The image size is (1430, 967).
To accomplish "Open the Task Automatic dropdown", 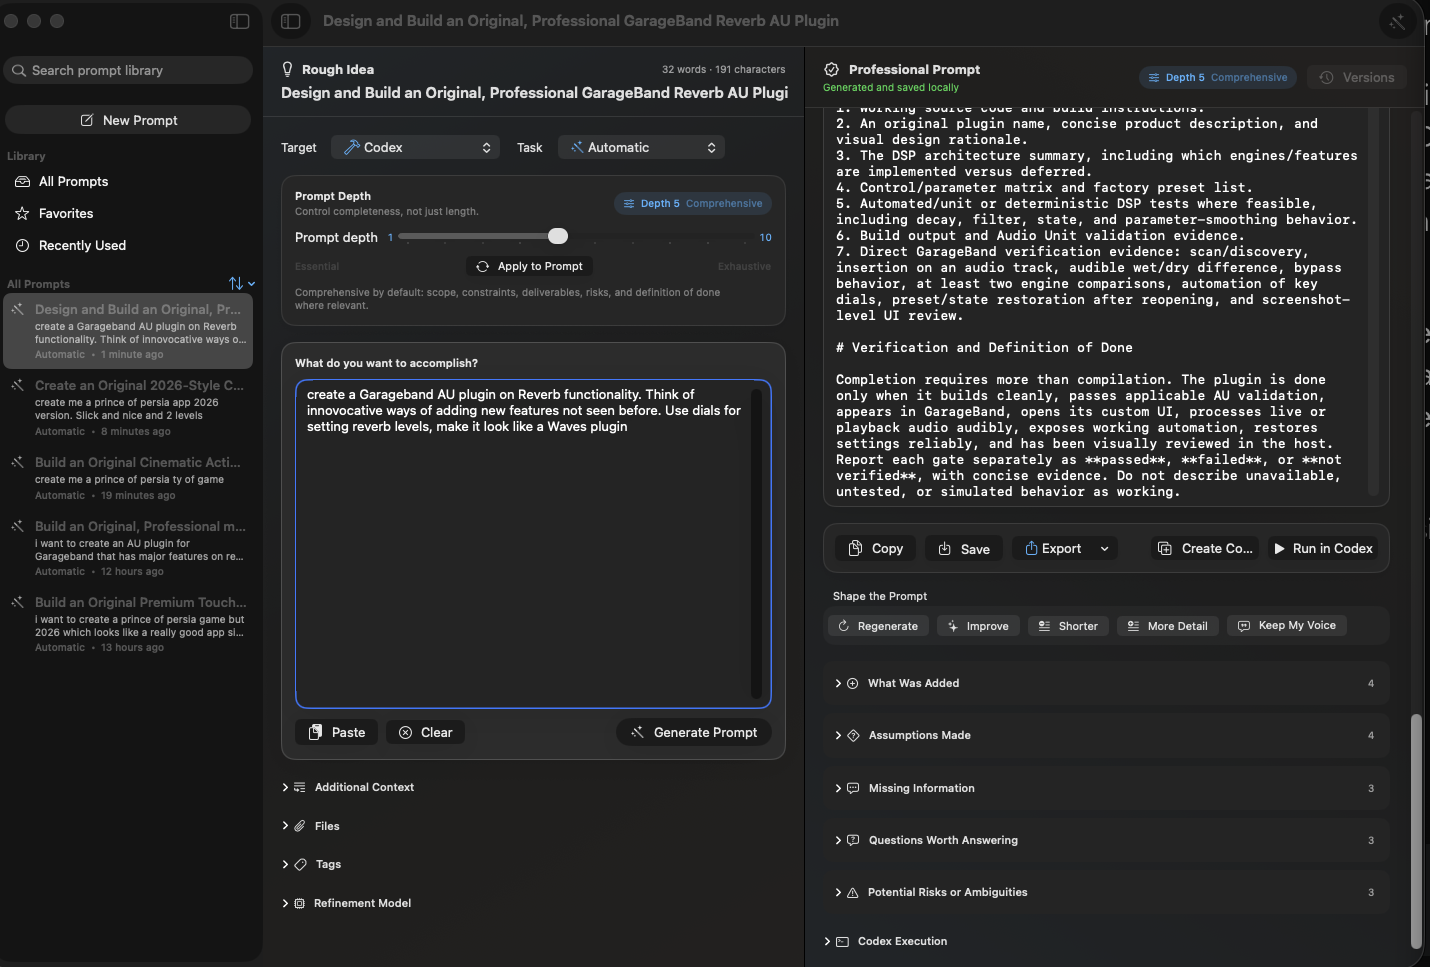I will (x=641, y=148).
